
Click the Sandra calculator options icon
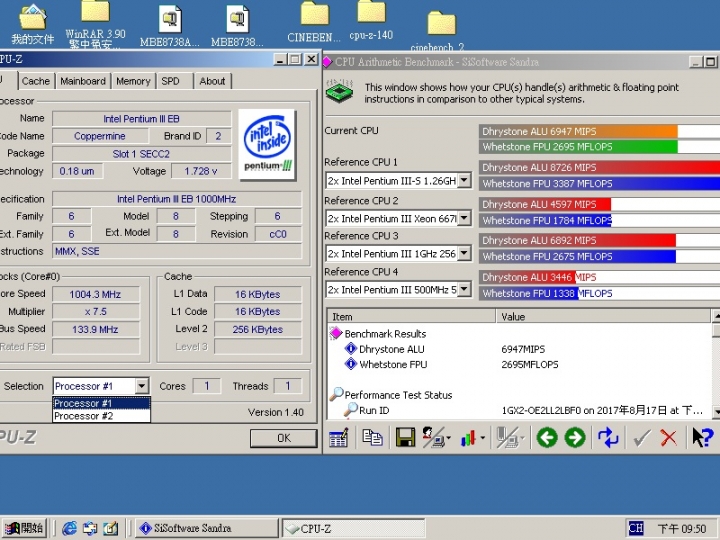click(339, 437)
